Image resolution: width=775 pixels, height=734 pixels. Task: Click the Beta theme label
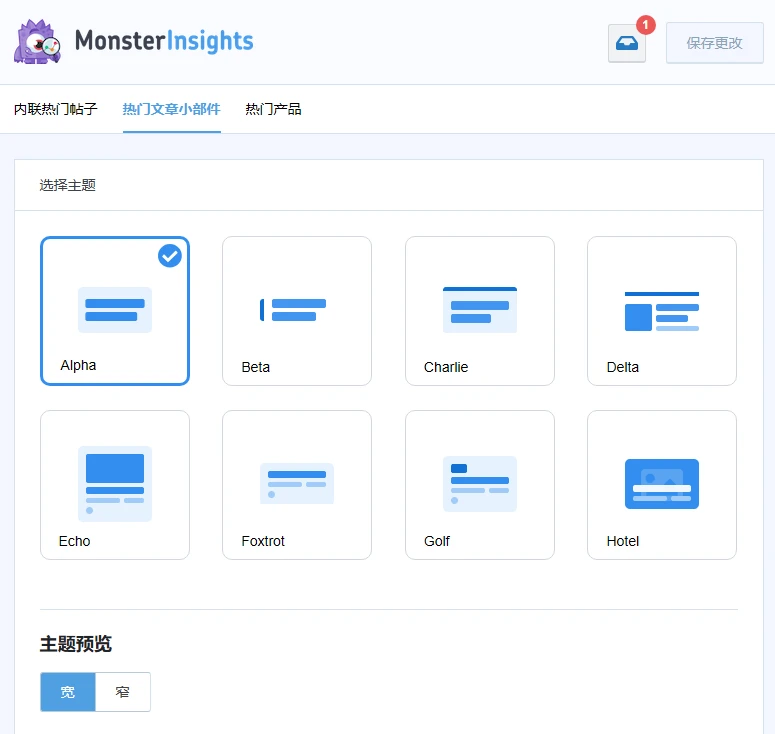click(x=256, y=367)
